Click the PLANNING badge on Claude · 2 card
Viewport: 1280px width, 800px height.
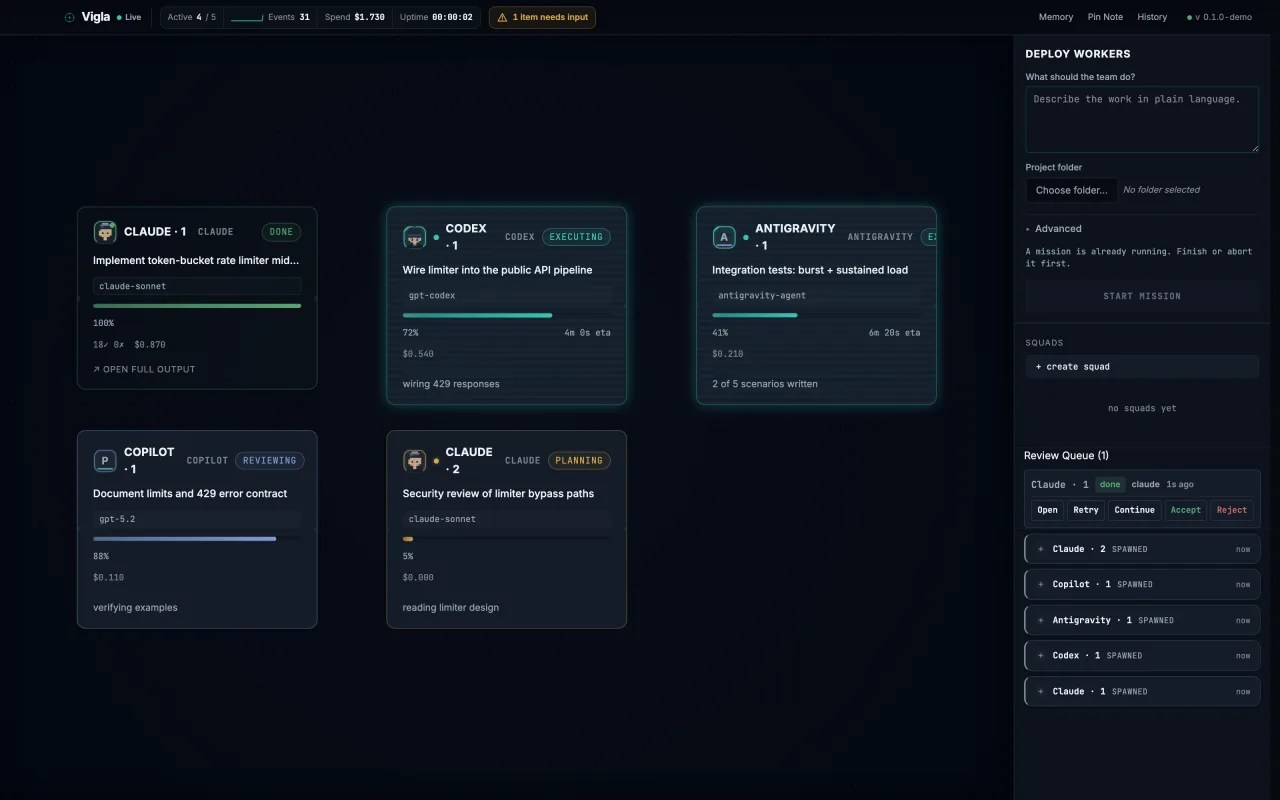coord(579,461)
